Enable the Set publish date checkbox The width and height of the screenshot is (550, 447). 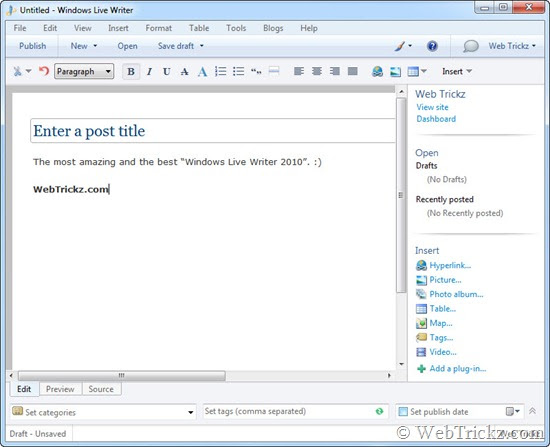[403, 412]
